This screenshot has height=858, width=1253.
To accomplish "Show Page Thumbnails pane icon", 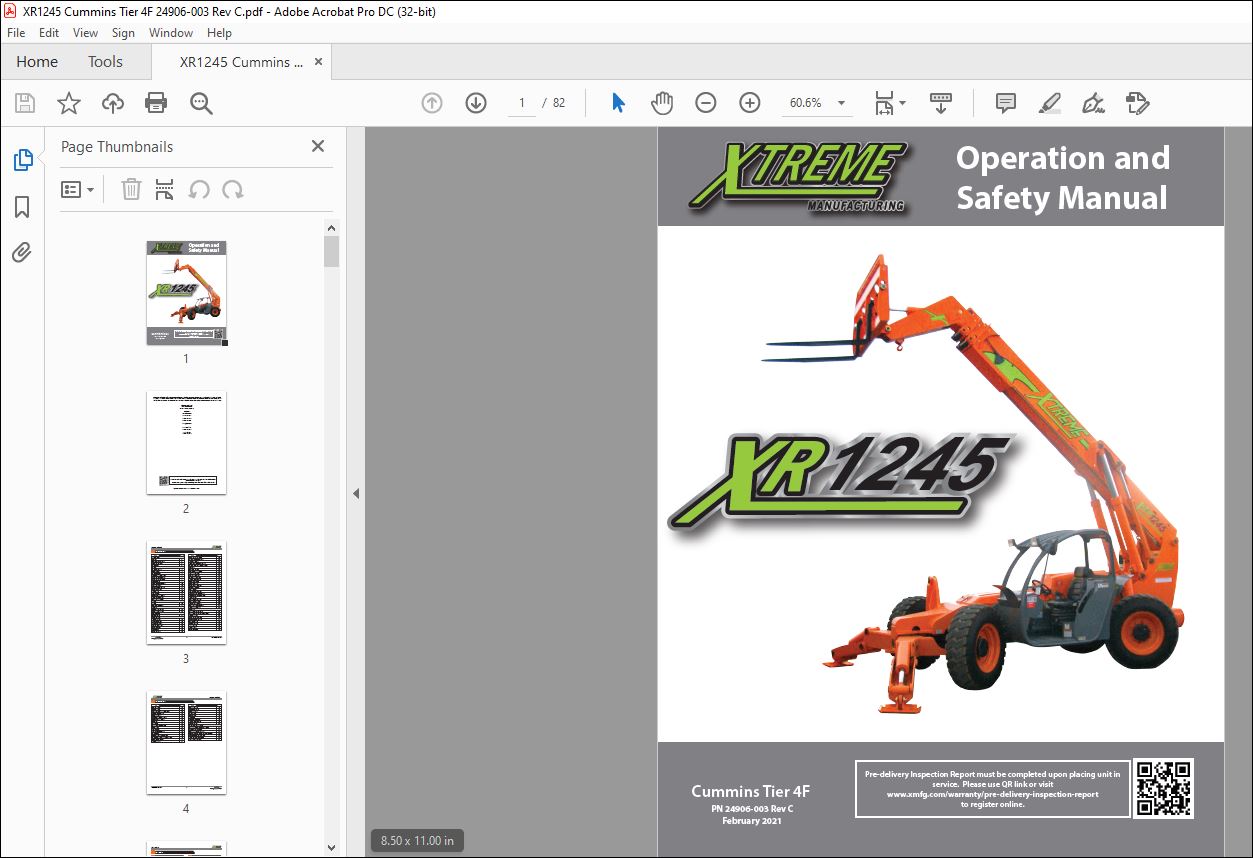I will pyautogui.click(x=22, y=159).
